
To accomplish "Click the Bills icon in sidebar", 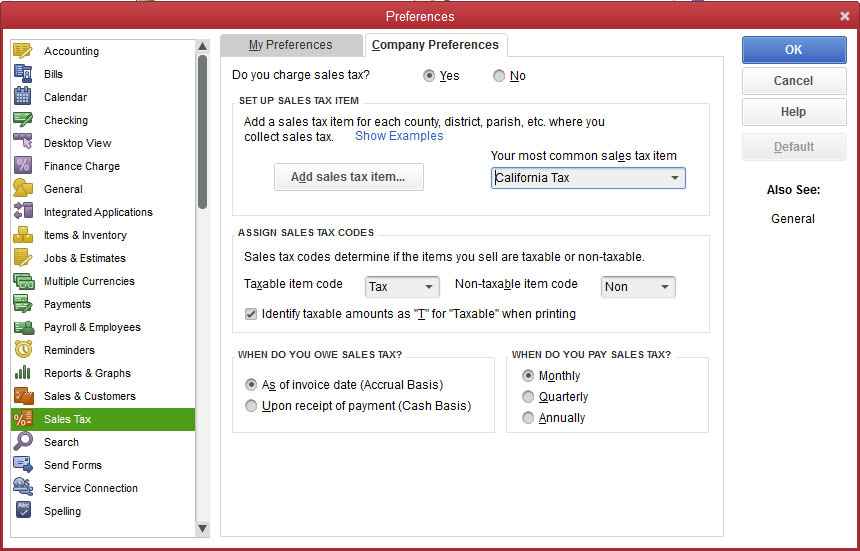I will 23,73.
